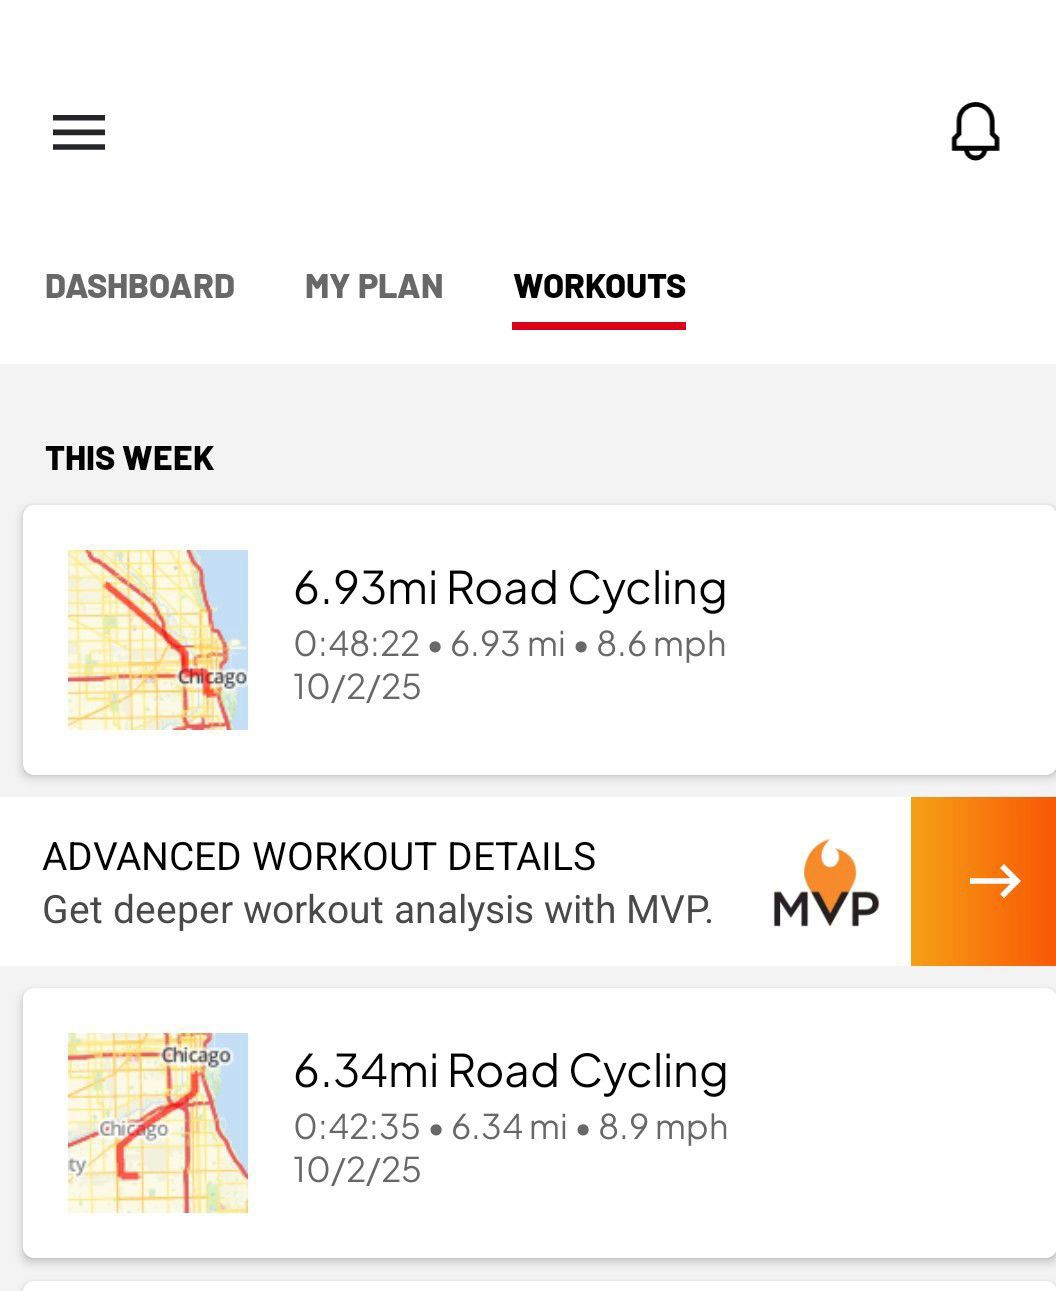Screen dimensions: 1056x1291
Task: Open the 6.34mi Road Cycling workout title
Action: point(510,1071)
